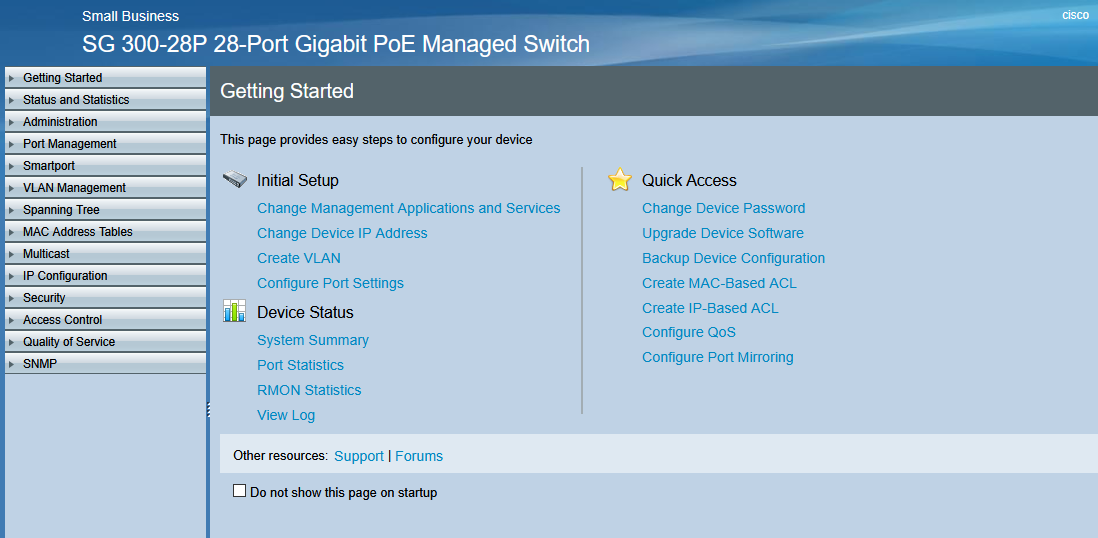Expand the Status and Statistics arrow
Screen dimensions: 1098x538
tap(11, 100)
